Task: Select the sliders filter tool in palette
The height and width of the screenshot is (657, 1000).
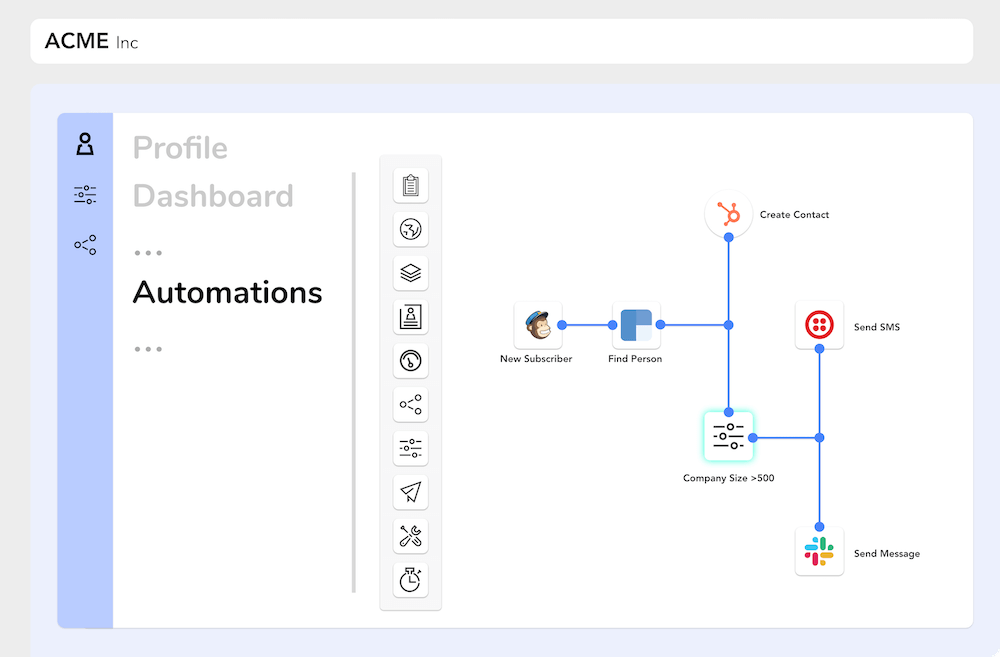Action: pyautogui.click(x=411, y=448)
